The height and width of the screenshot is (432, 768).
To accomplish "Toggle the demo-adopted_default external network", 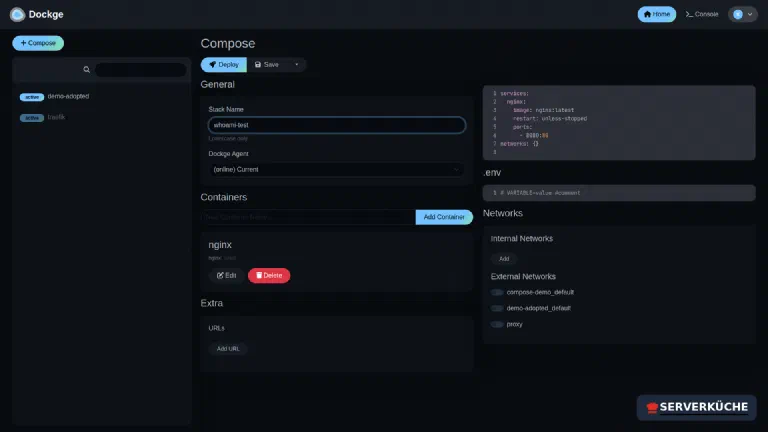I will click(x=497, y=309).
